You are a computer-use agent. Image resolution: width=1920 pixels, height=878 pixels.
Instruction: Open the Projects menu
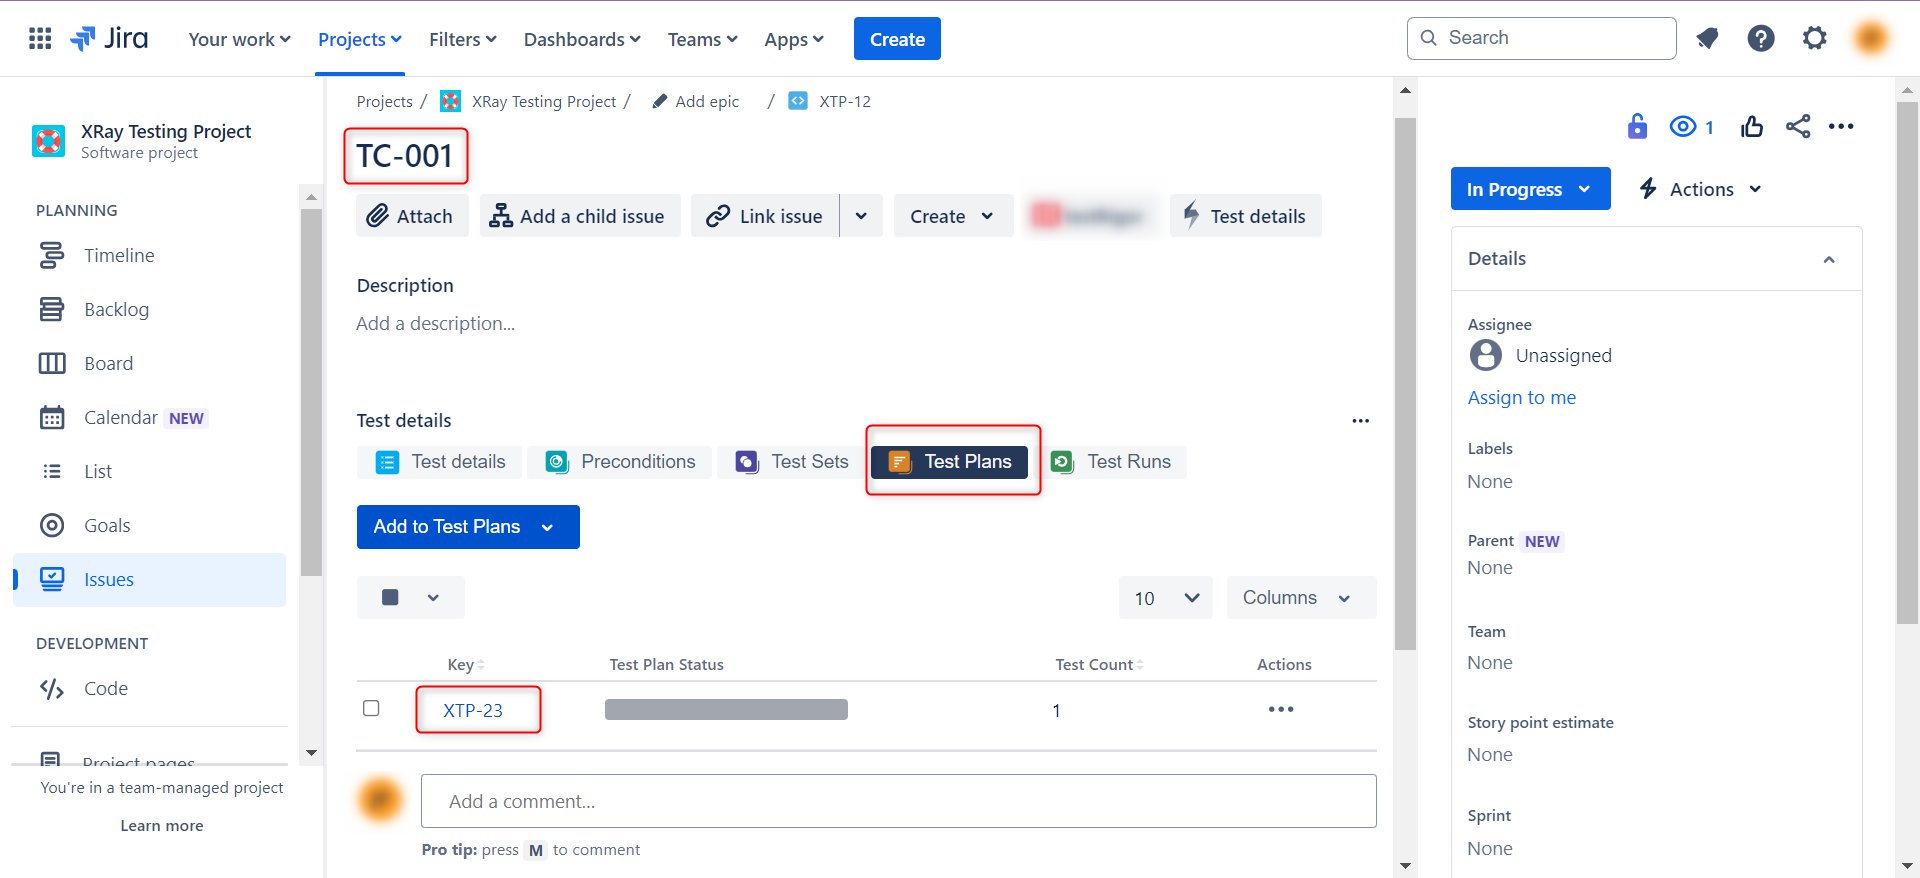pos(359,39)
